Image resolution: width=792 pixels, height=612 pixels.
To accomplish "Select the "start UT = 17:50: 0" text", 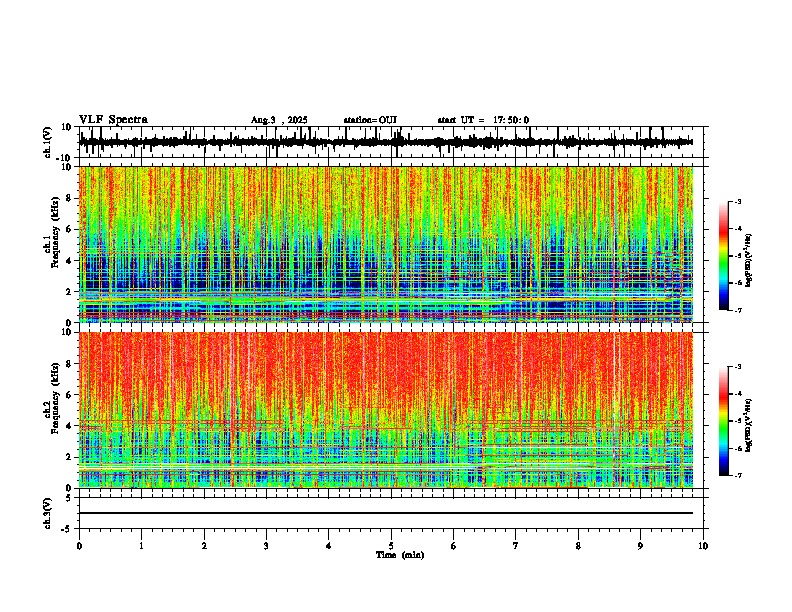I will tap(483, 120).
